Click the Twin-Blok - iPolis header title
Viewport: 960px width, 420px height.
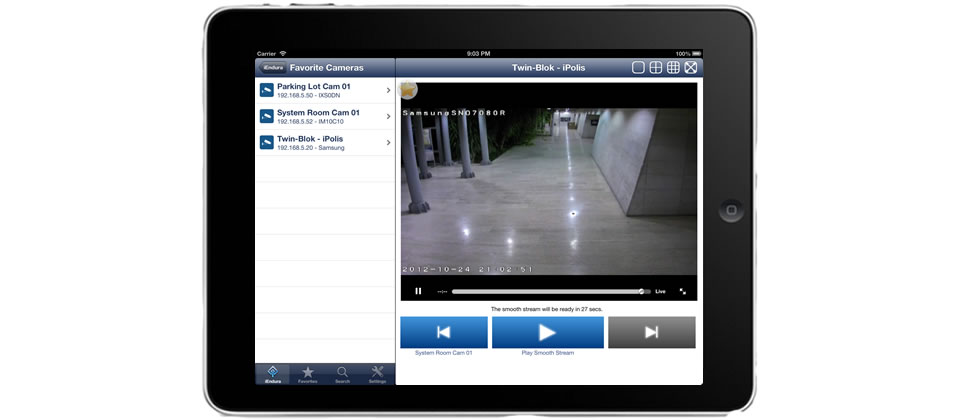549,68
